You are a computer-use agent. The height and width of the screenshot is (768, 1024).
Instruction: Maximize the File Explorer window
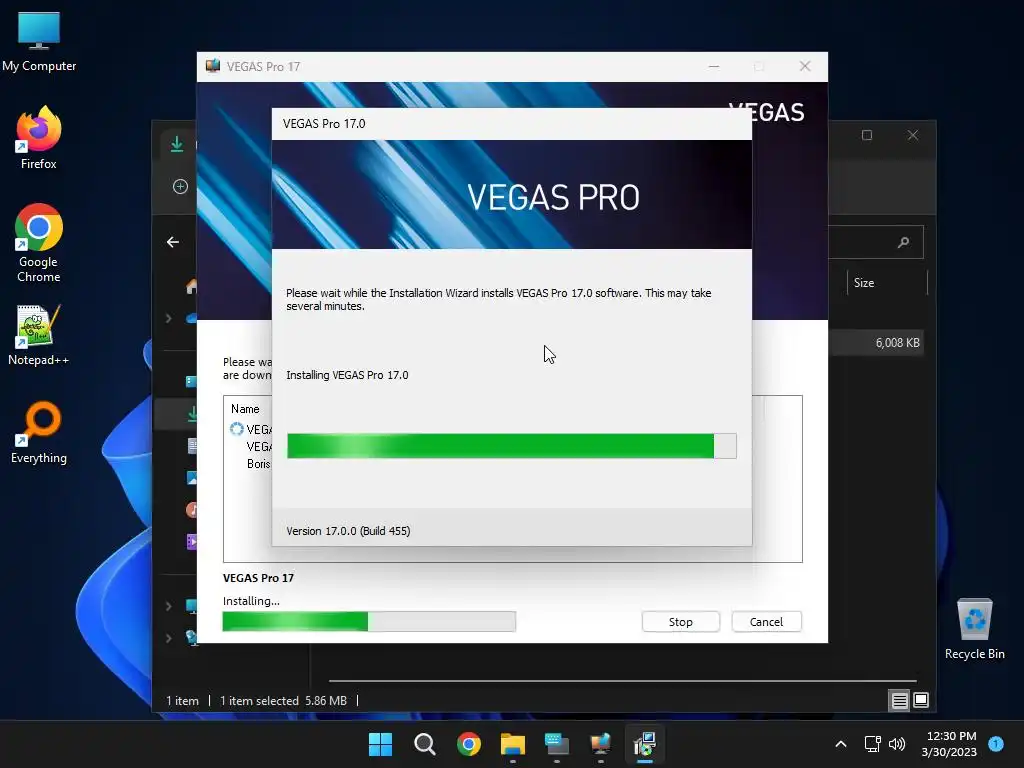point(867,135)
